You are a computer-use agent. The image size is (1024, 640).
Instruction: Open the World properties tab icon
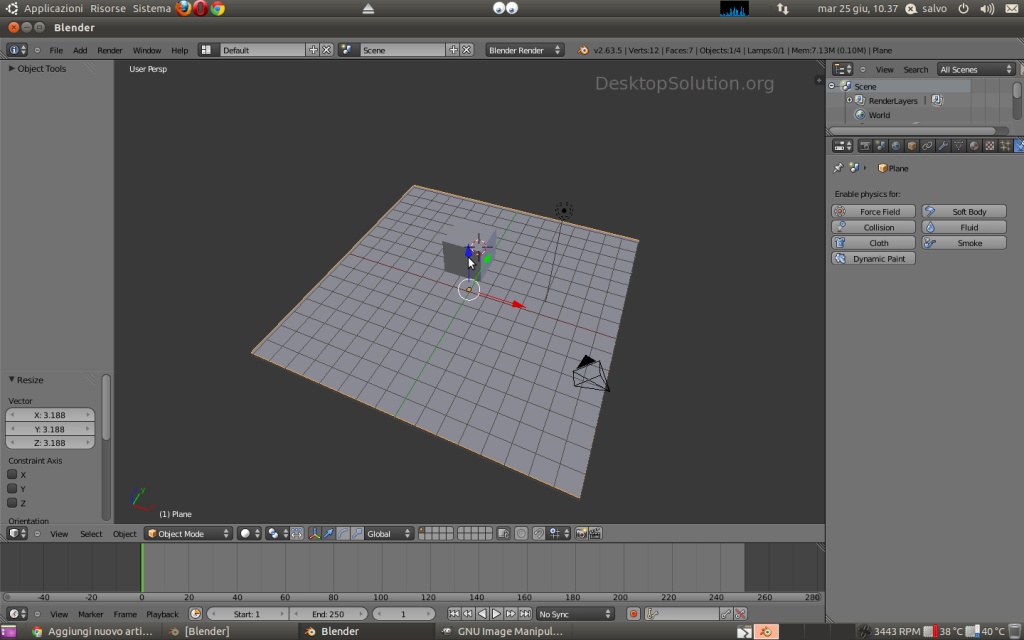tap(895, 146)
